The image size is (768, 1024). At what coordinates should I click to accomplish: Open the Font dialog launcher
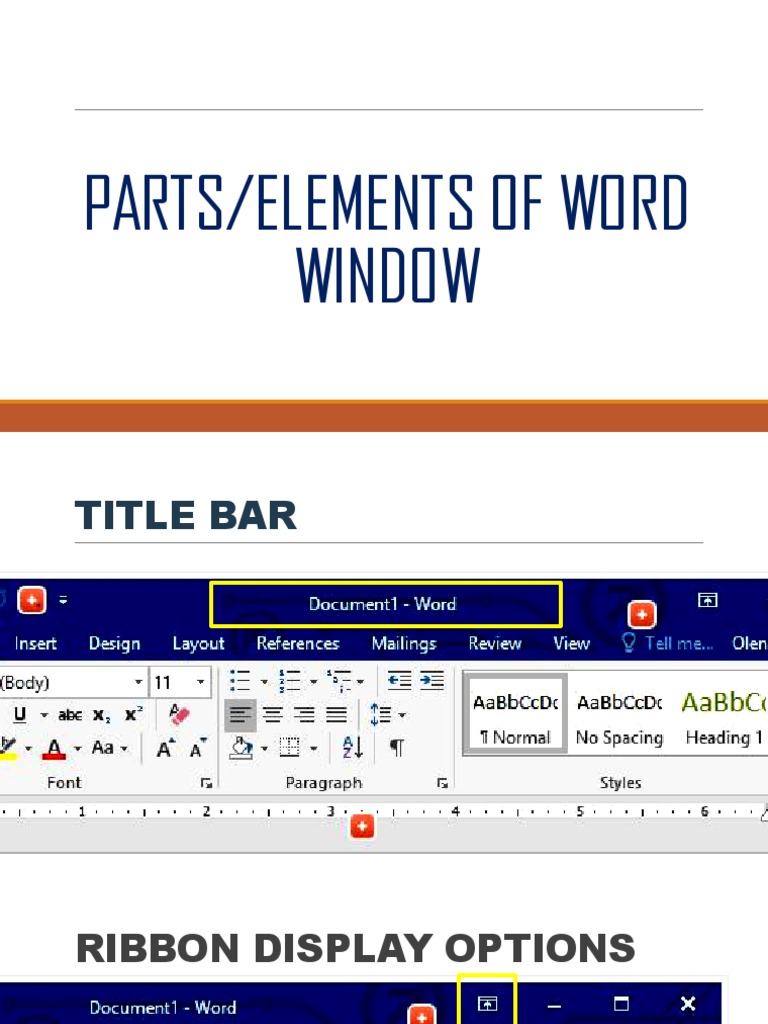pos(206,782)
